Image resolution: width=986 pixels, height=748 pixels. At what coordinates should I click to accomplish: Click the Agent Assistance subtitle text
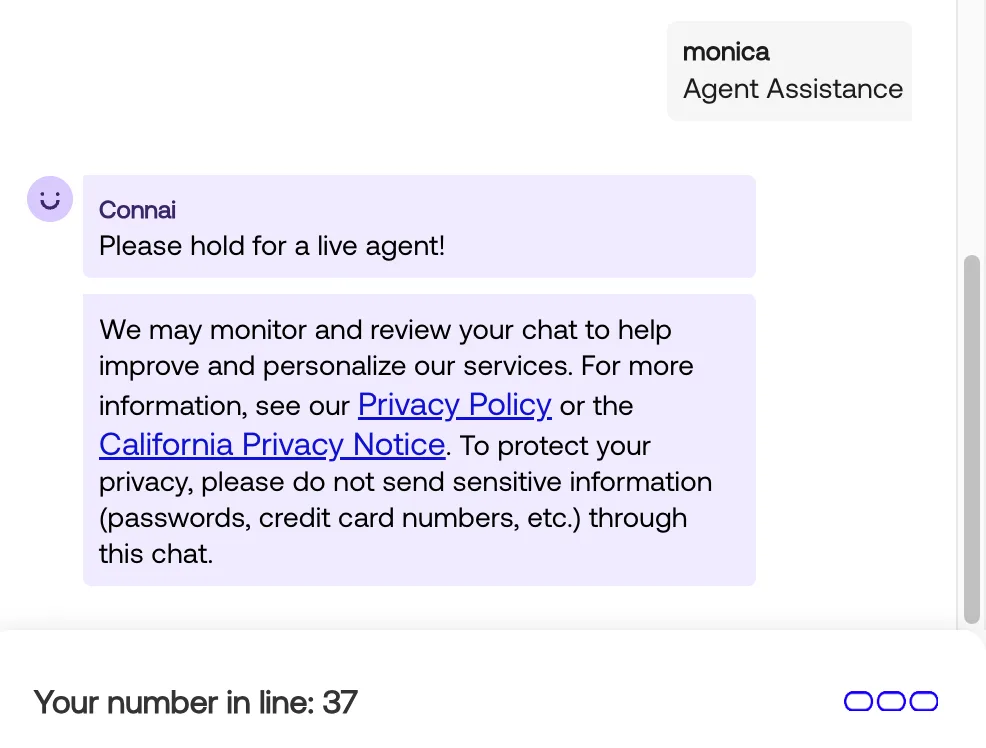(x=791, y=89)
